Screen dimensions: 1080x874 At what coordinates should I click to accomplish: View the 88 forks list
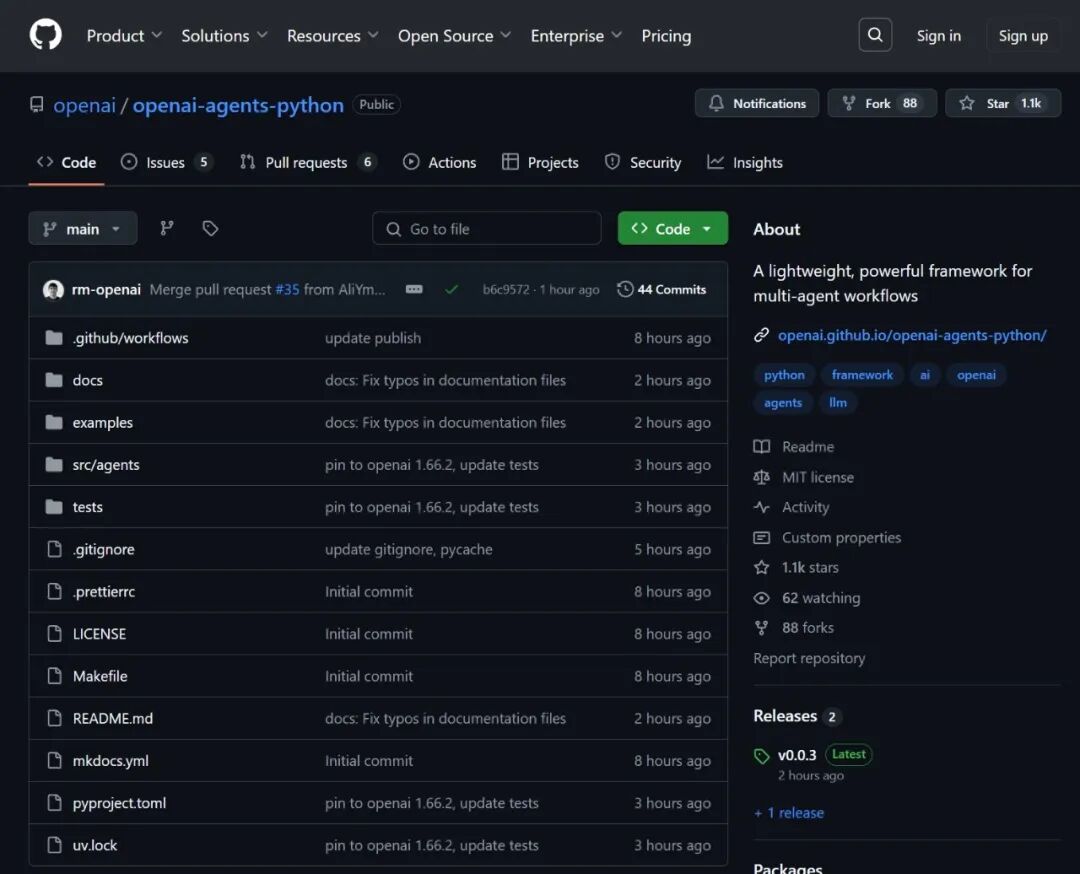click(x=807, y=627)
